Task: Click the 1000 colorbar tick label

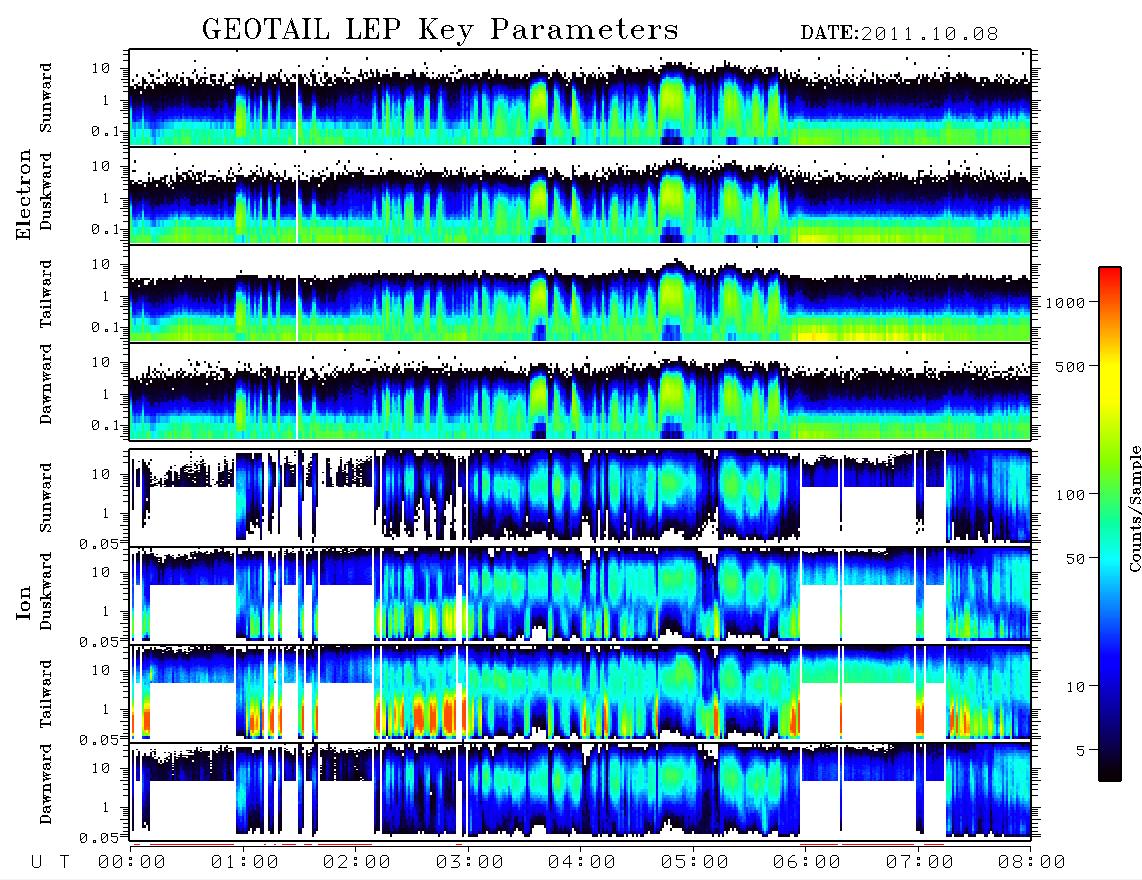Action: tap(1065, 303)
